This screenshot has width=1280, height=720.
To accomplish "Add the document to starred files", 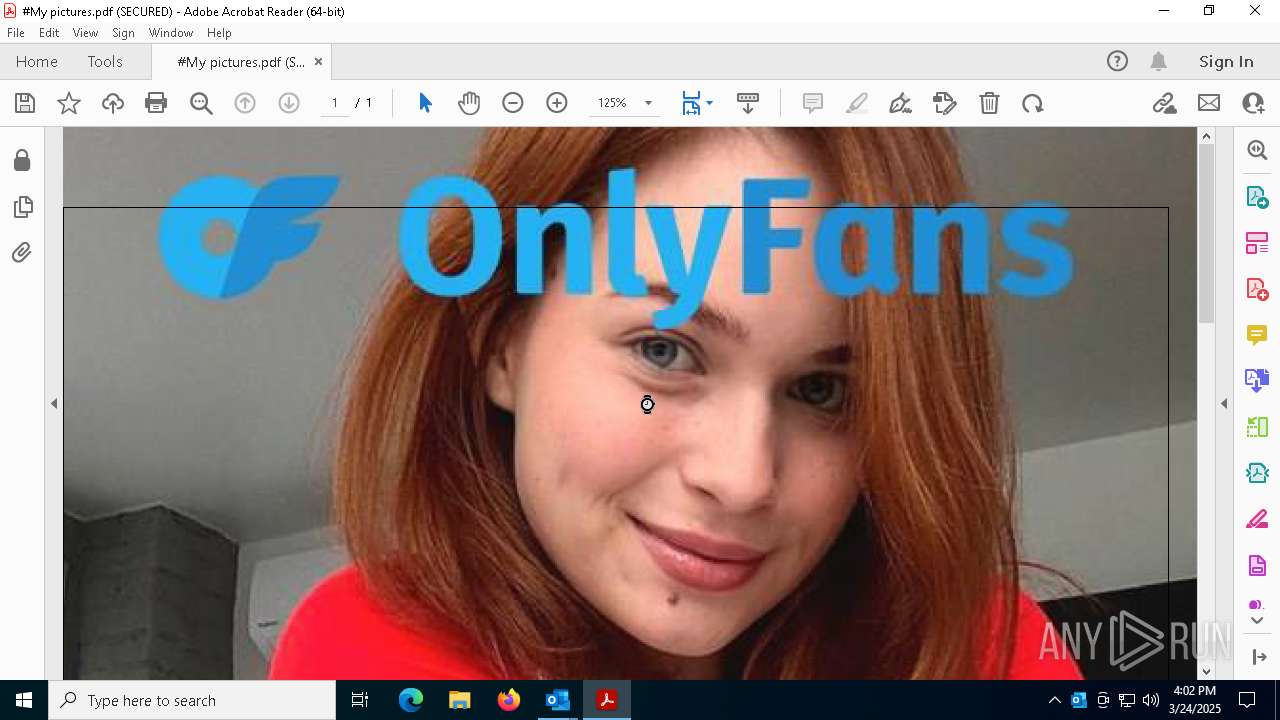I will pos(69,103).
